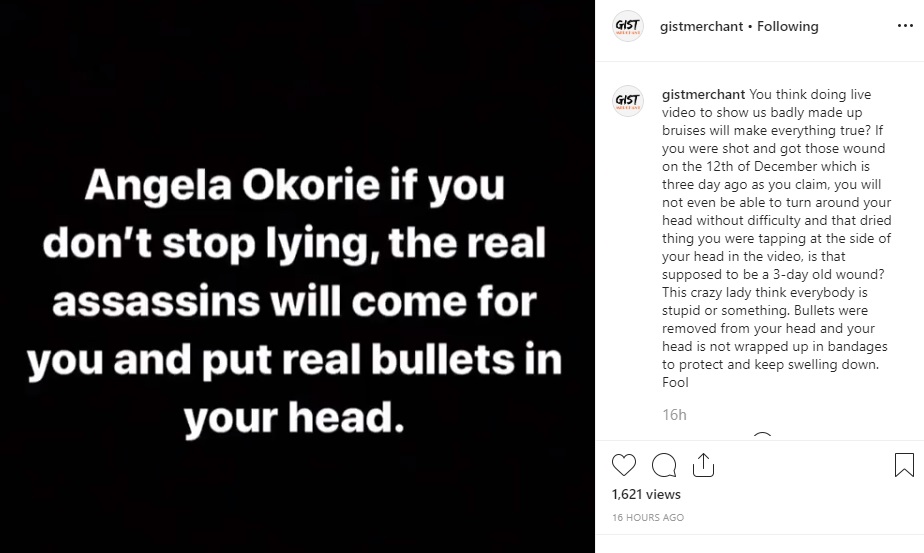Like the post with the heart icon
Screen dimensions: 924x553
click(x=623, y=465)
